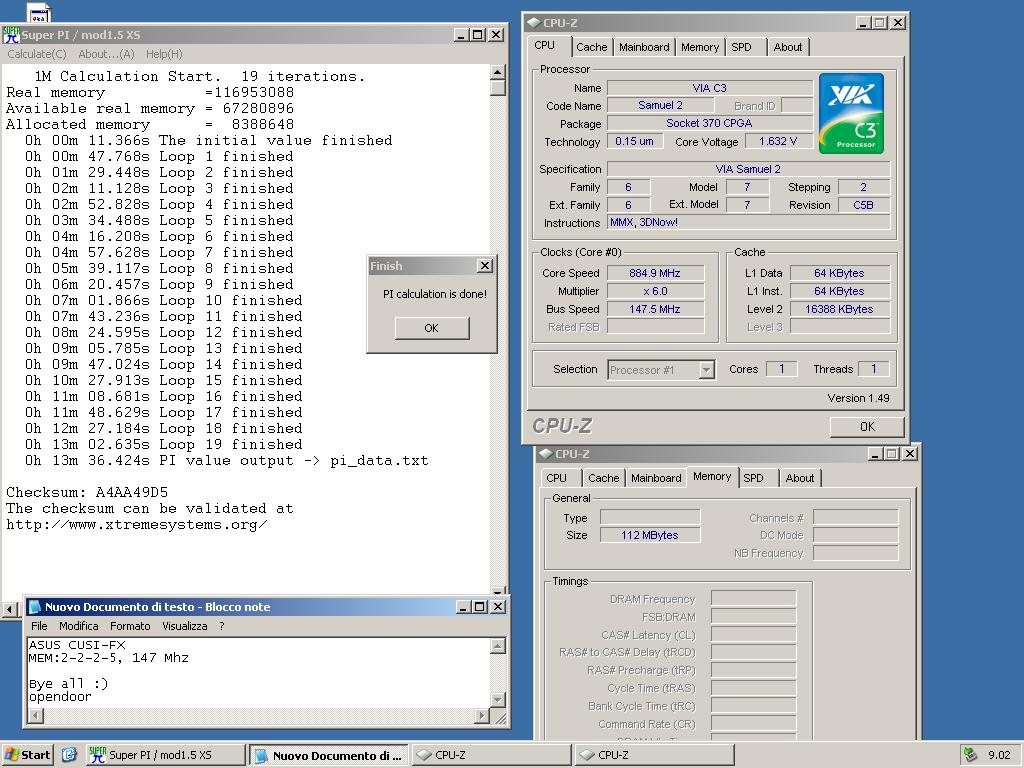Click Notepad horizontal scrollbar right arrow
The height and width of the screenshot is (768, 1024).
[482, 716]
